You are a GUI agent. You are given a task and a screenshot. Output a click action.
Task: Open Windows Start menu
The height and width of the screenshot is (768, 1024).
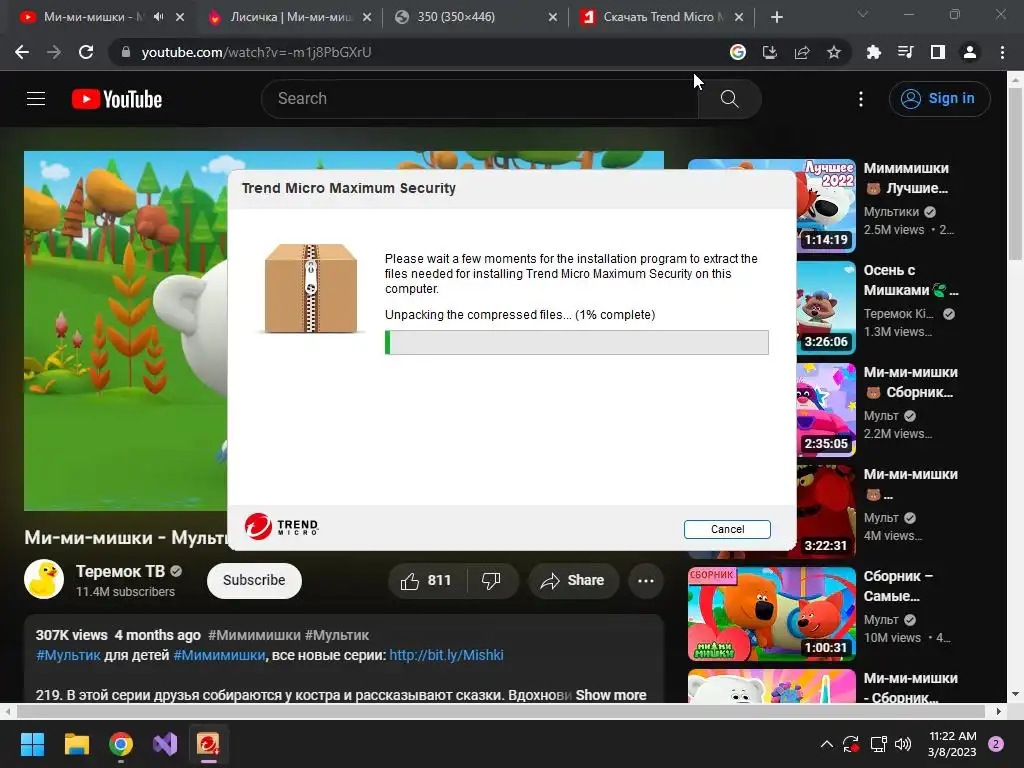point(32,744)
